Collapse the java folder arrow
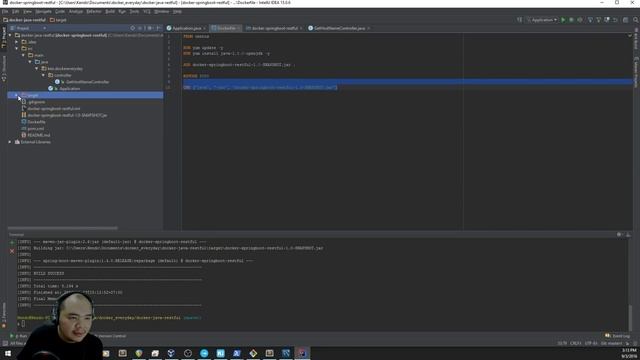Image resolution: width=640 pixels, height=360 pixels. point(30,62)
